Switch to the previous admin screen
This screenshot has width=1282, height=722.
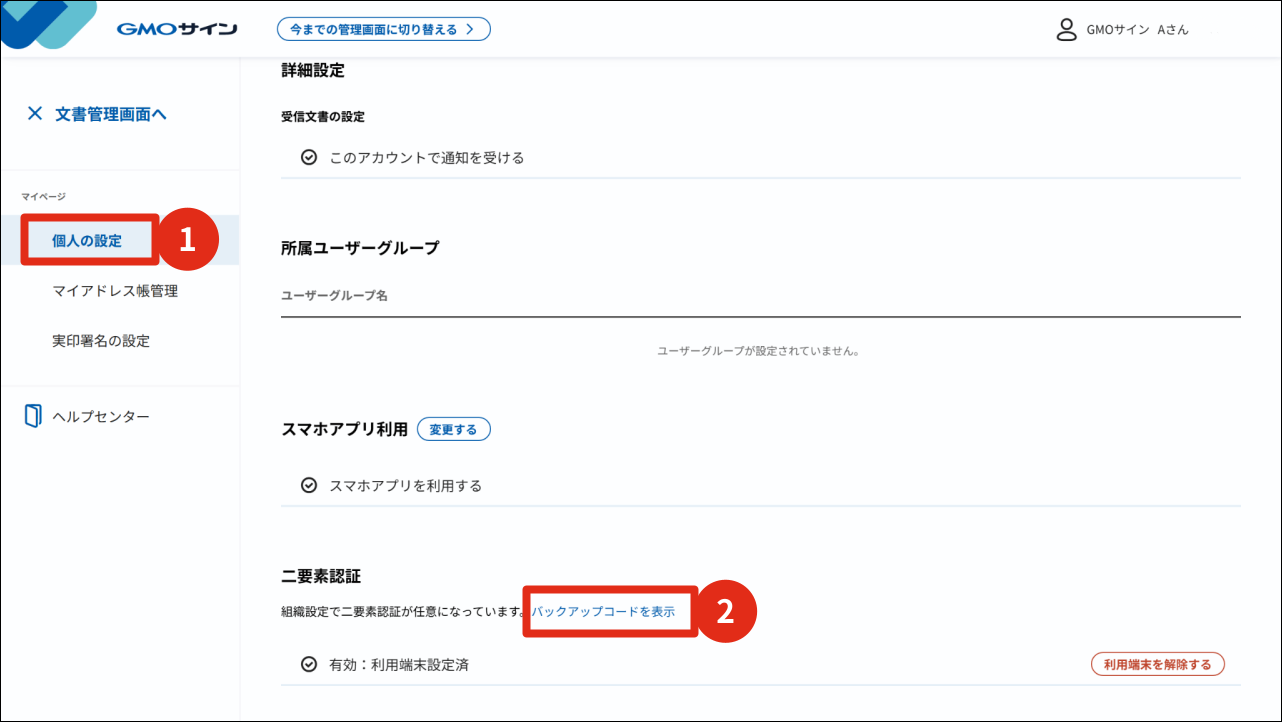tap(383, 29)
